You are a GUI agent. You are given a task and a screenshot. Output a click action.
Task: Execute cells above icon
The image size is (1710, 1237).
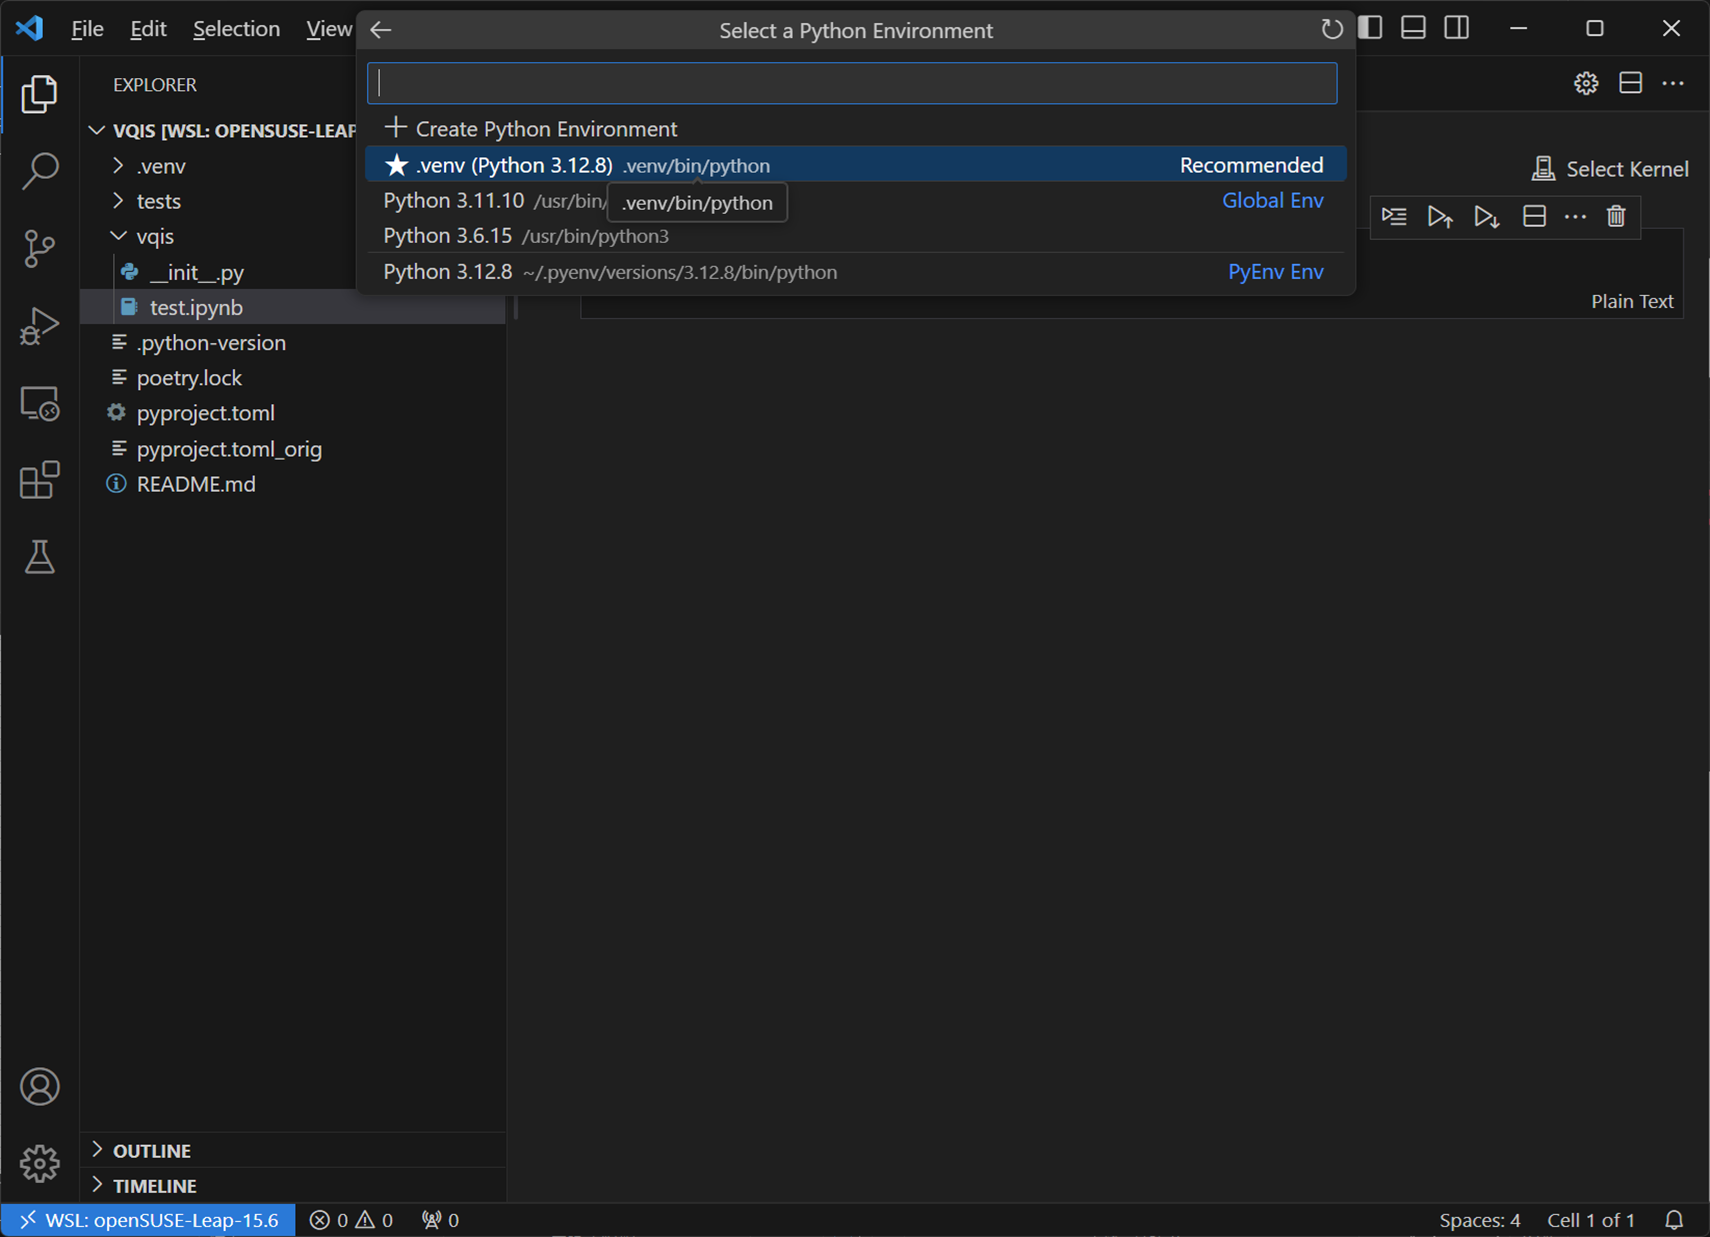(x=1440, y=216)
